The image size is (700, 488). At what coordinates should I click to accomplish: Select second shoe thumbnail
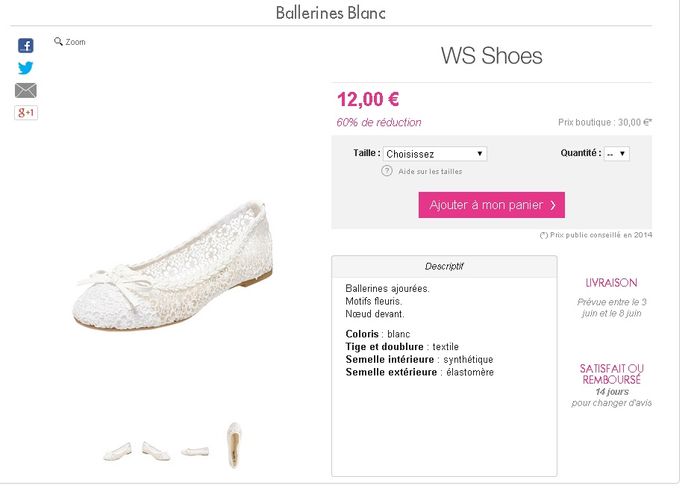coord(156,449)
